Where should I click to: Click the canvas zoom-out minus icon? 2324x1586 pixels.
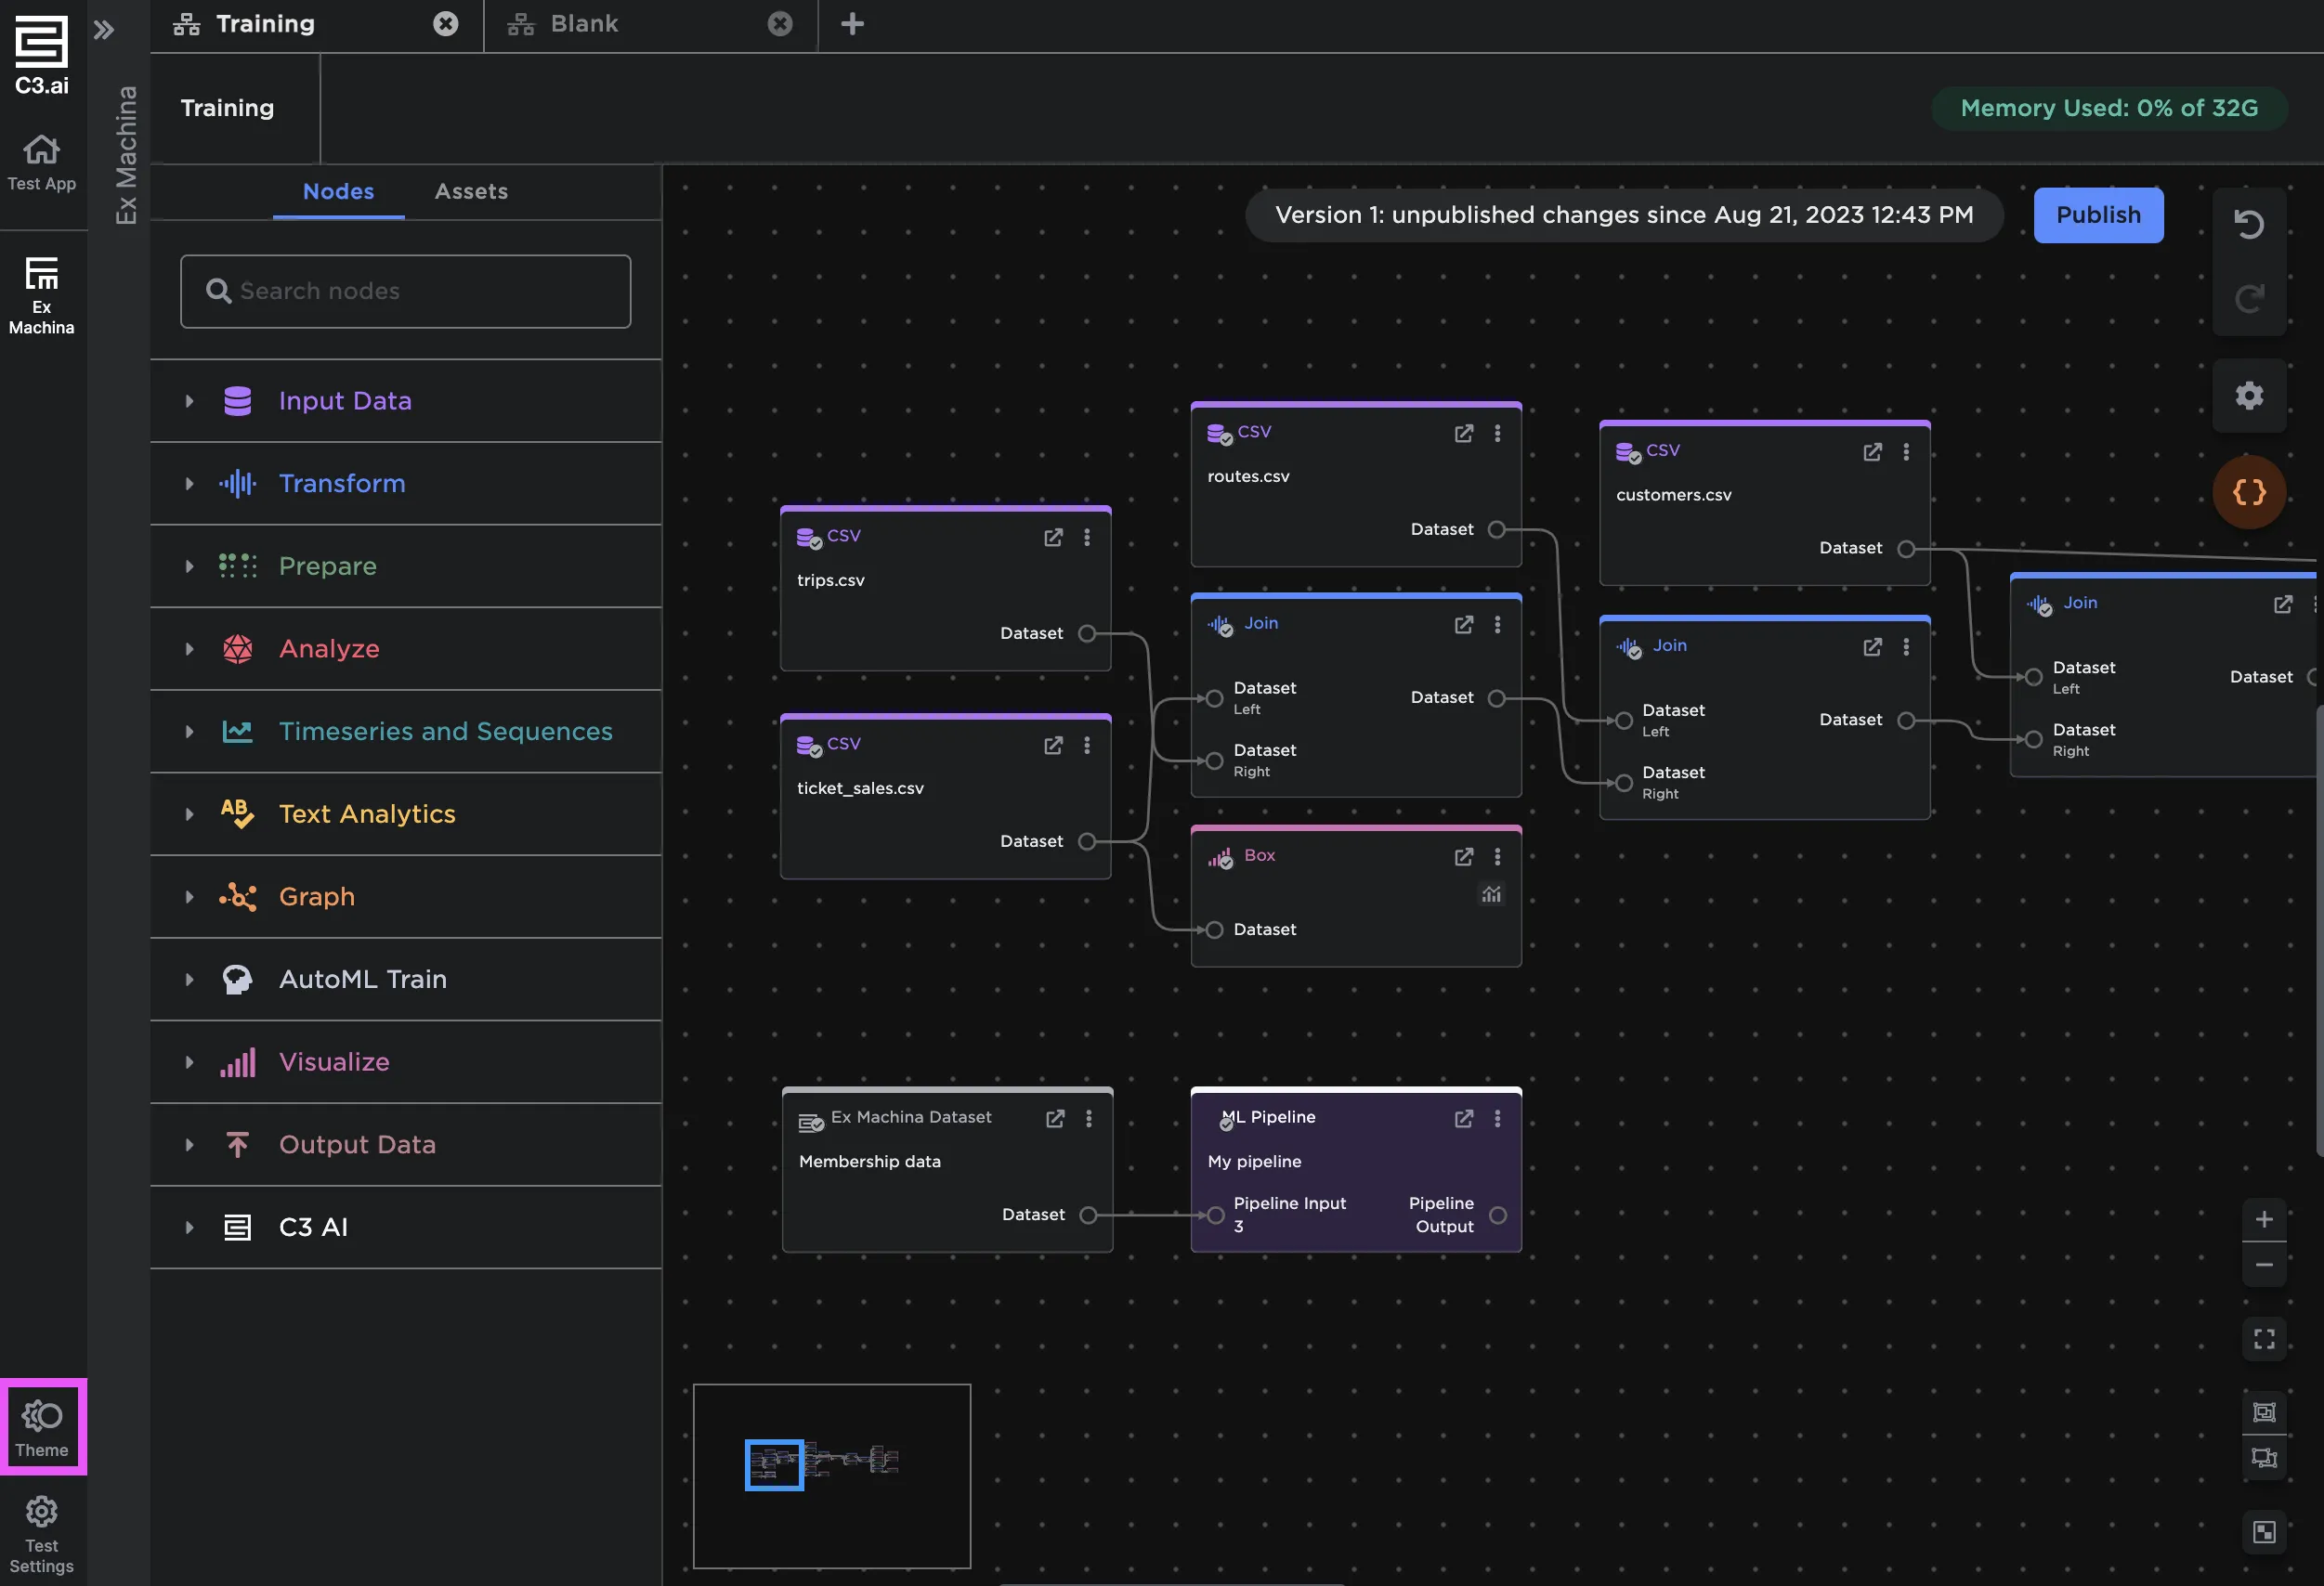2264,1265
